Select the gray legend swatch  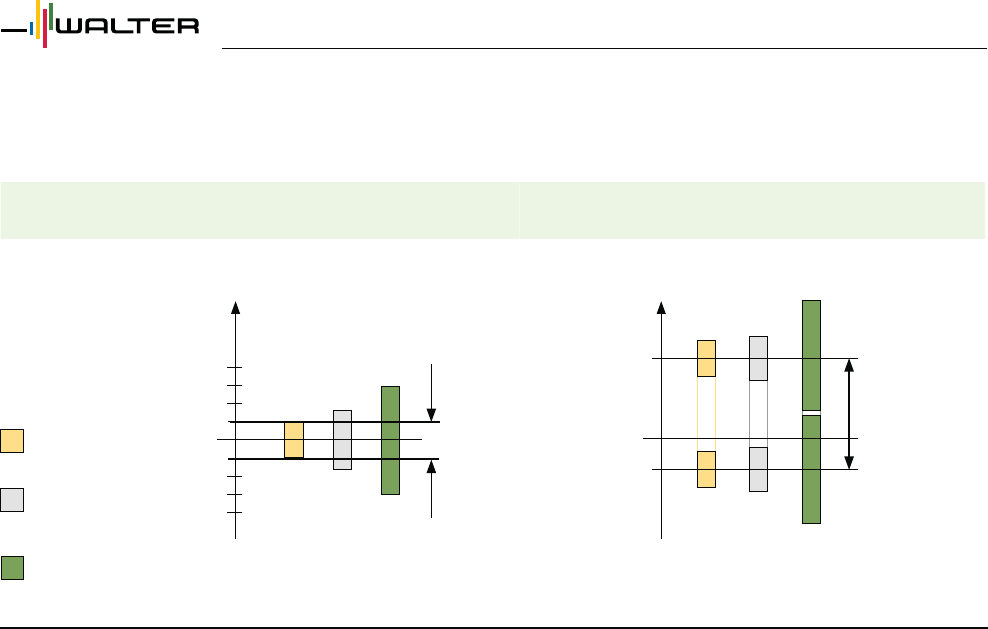(12, 500)
